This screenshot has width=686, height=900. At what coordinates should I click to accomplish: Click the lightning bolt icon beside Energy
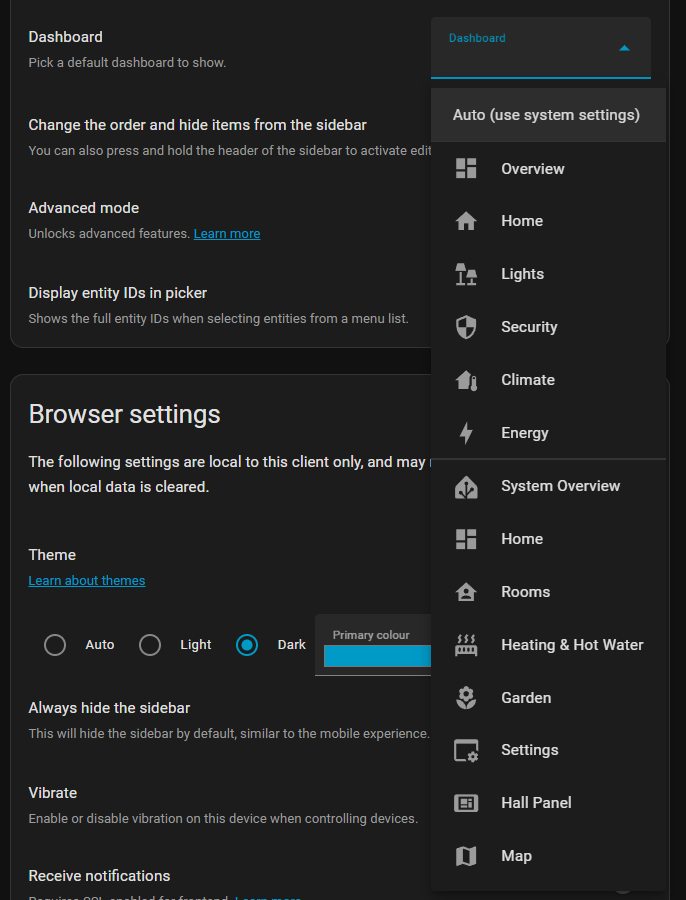pyautogui.click(x=466, y=433)
